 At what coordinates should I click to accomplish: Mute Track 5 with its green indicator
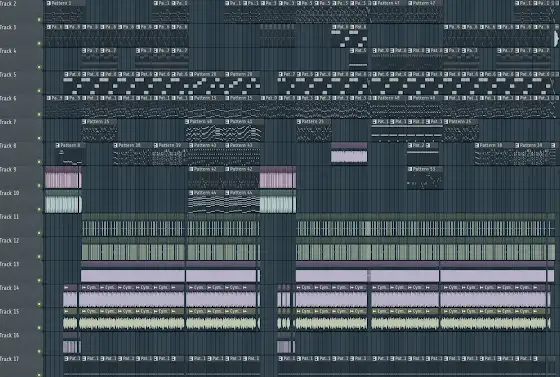(39, 91)
